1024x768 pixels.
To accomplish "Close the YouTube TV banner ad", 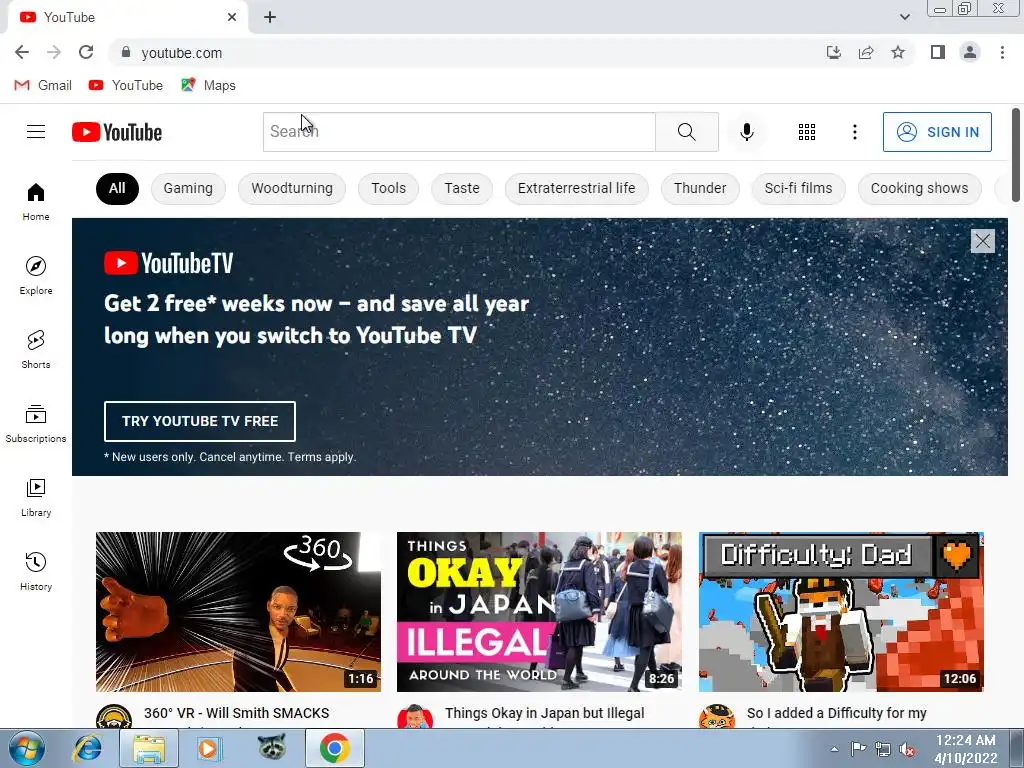I will (x=982, y=241).
